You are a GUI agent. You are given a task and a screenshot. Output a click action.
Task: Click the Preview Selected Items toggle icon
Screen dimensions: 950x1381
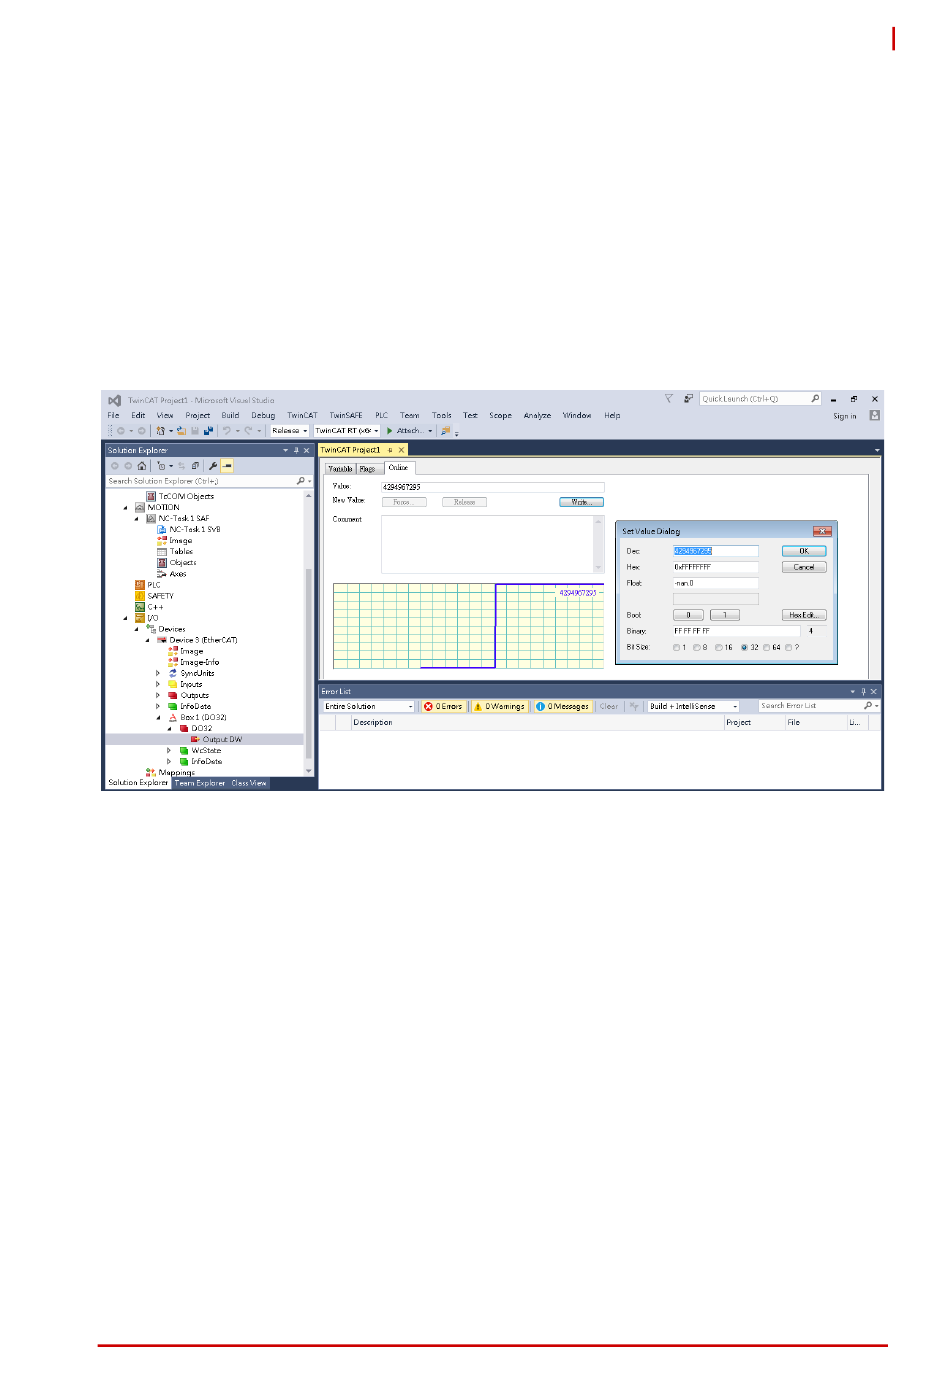[x=227, y=466]
